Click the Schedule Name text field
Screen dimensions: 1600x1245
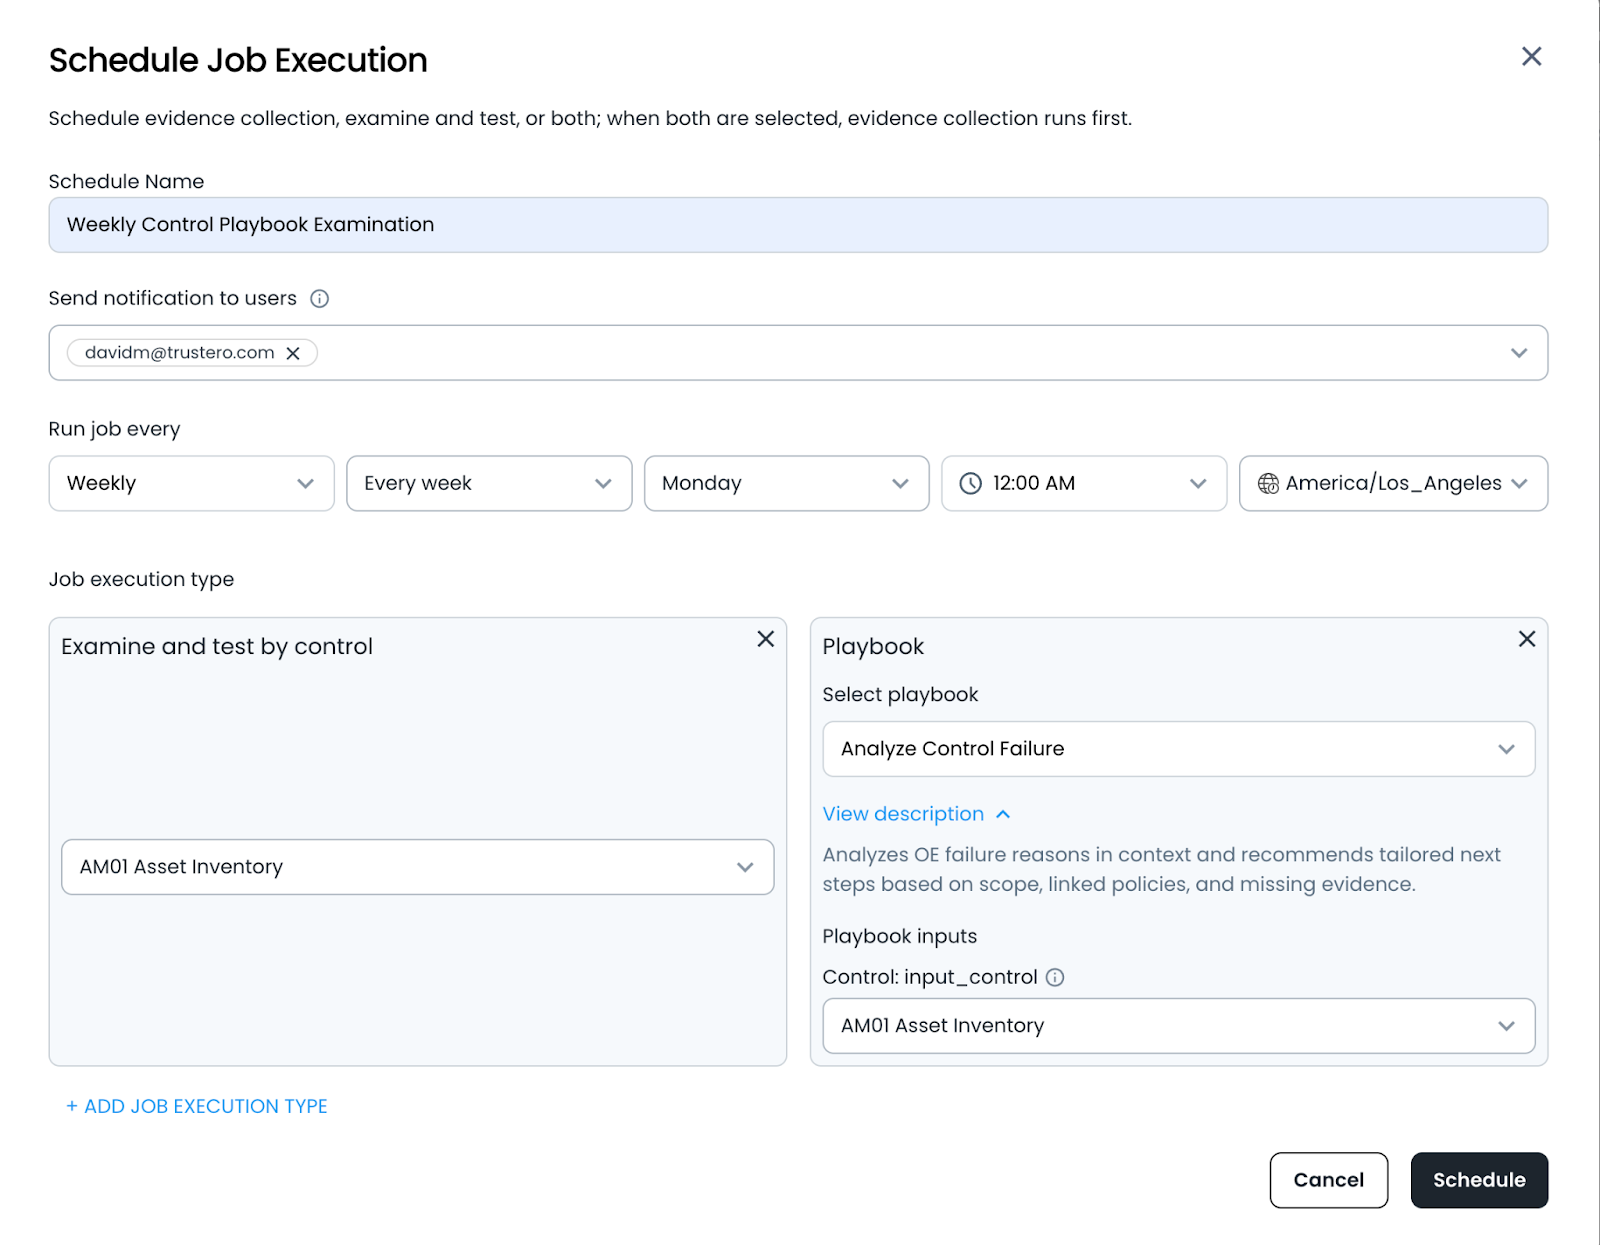click(x=798, y=225)
